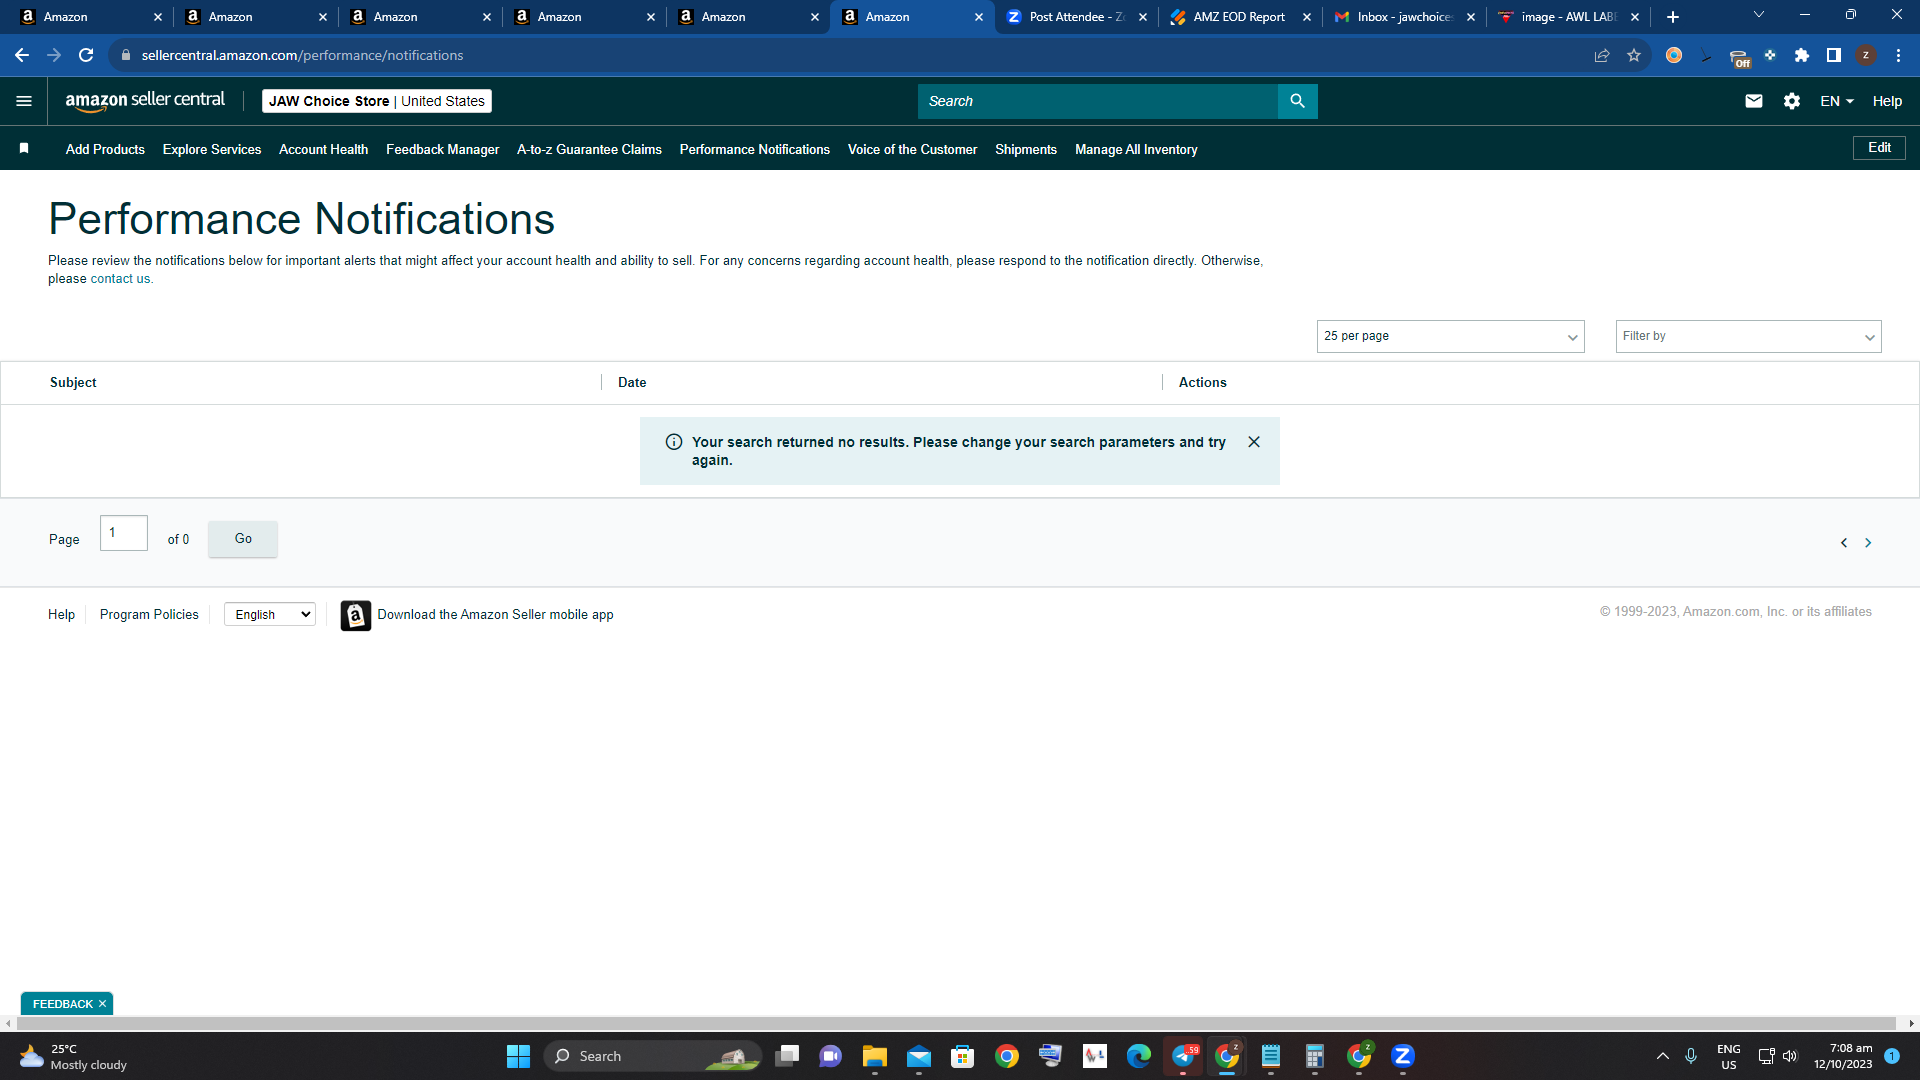Click the Seller Central search field
Image resolution: width=1920 pixels, height=1080 pixels.
point(1097,101)
